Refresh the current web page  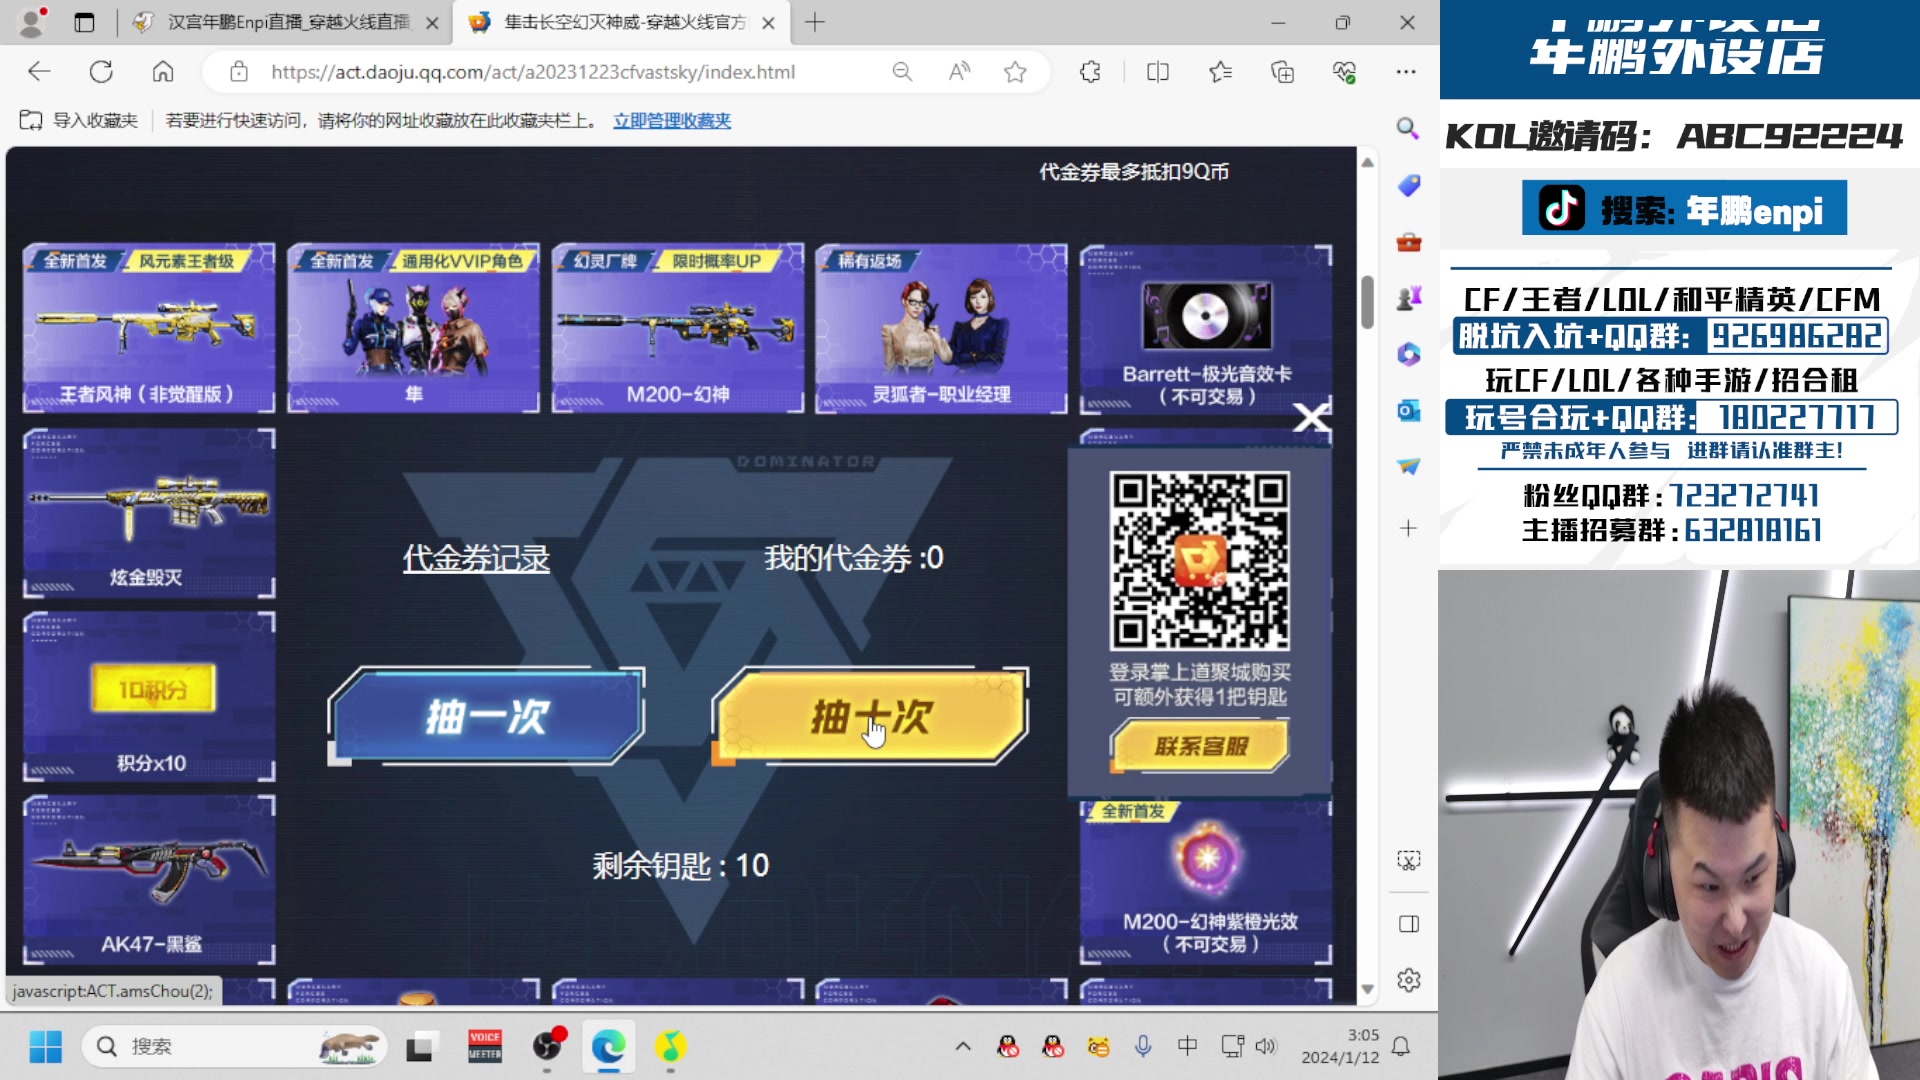[101, 72]
